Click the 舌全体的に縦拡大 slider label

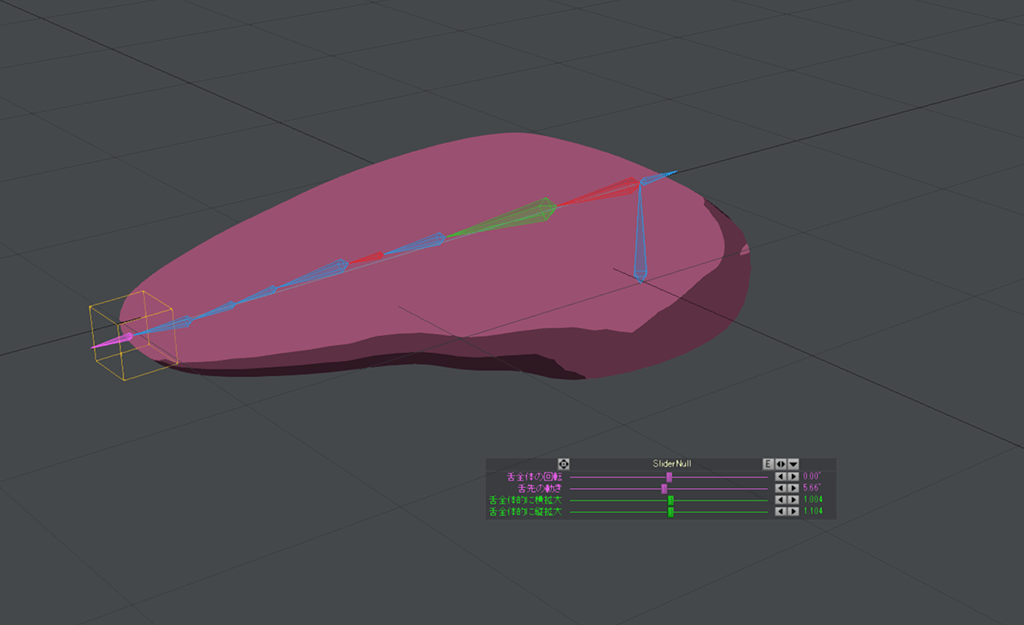525,512
